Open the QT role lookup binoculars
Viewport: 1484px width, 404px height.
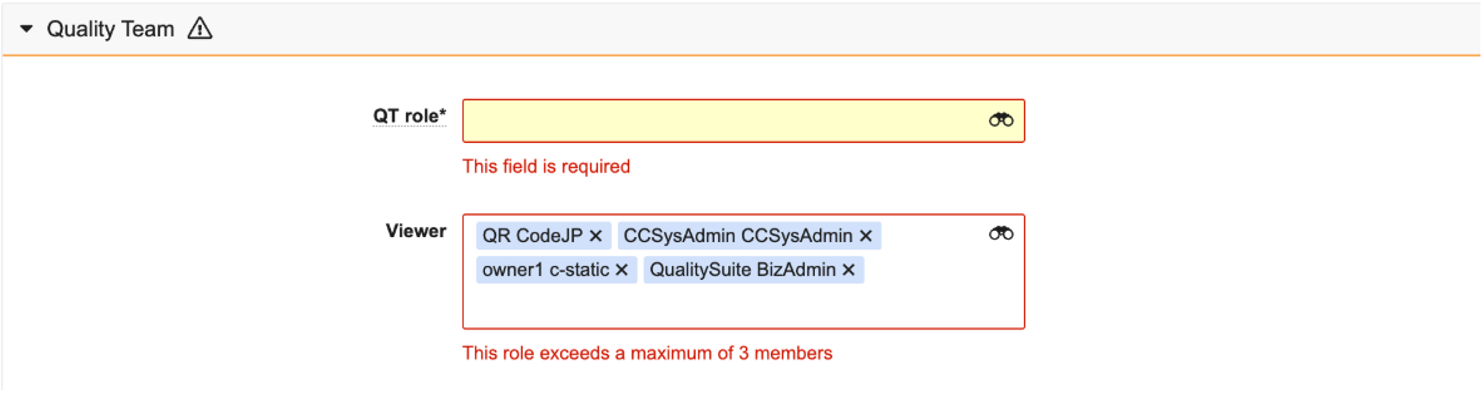click(1001, 120)
